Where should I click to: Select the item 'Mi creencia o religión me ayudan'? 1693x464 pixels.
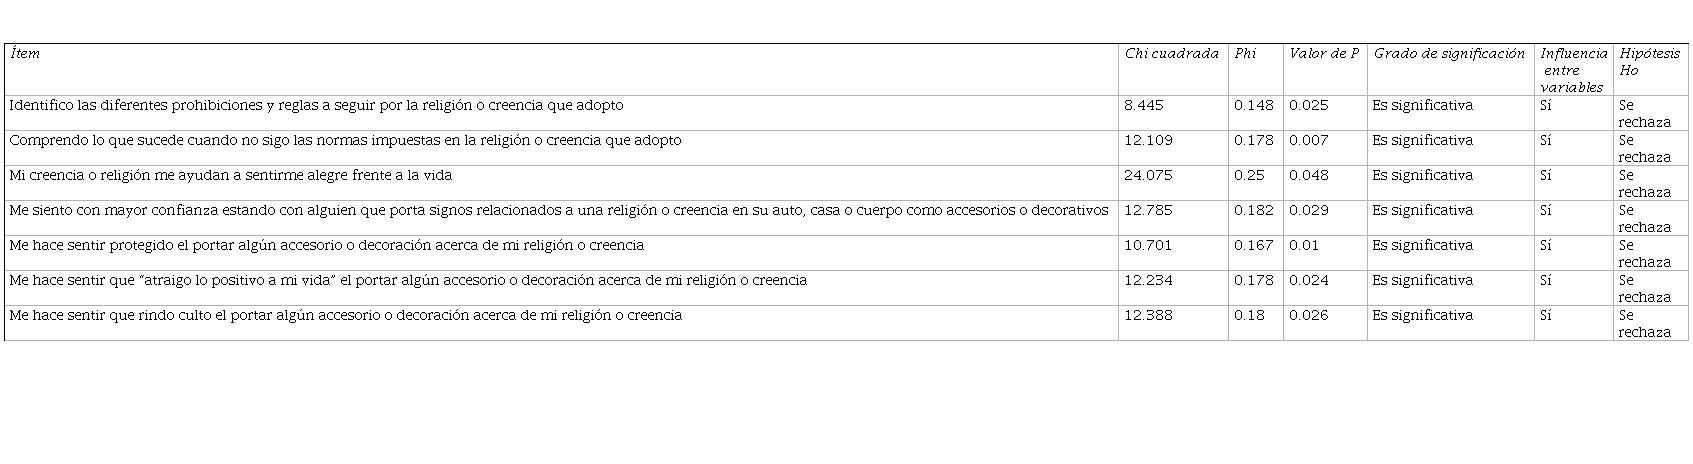click(230, 175)
